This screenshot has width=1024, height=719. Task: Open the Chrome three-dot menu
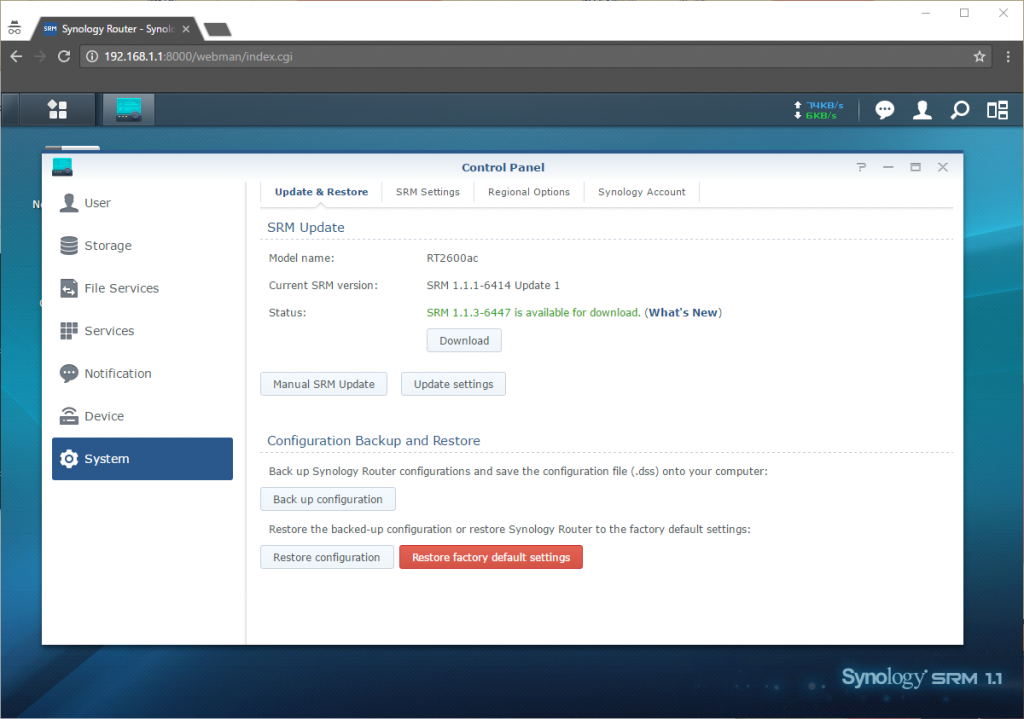point(1008,56)
